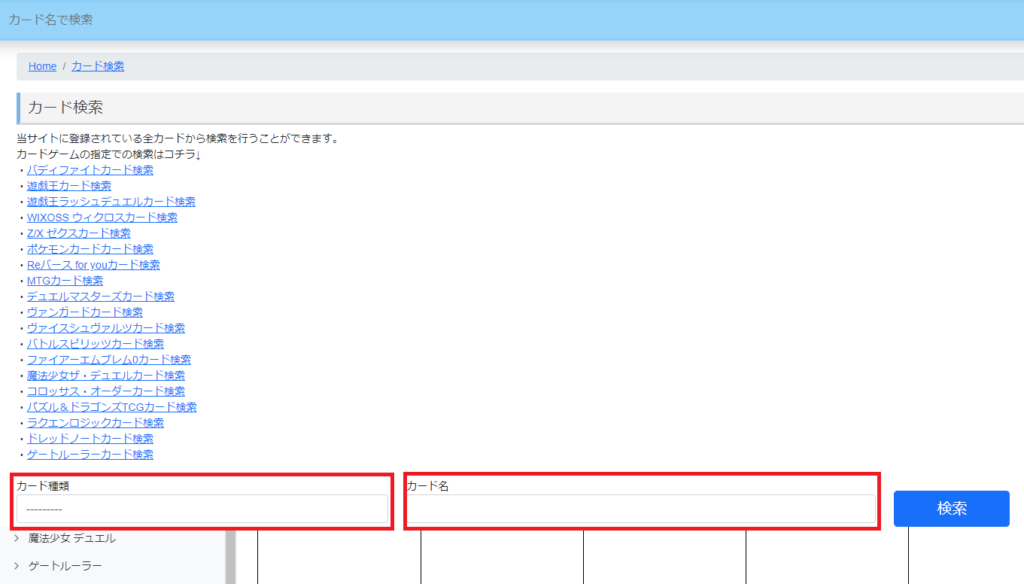
Task: Click the sidebar vertical scrollbar
Action: tap(231, 556)
